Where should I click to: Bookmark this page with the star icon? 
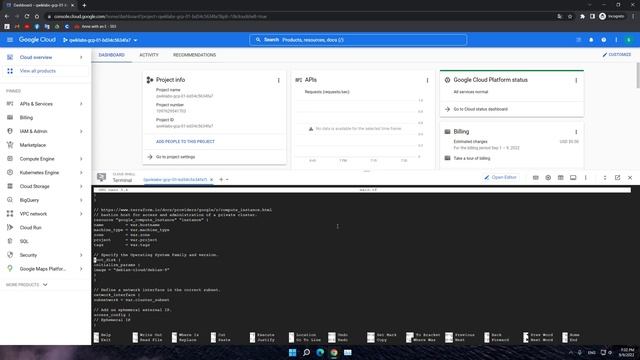coord(570,16)
